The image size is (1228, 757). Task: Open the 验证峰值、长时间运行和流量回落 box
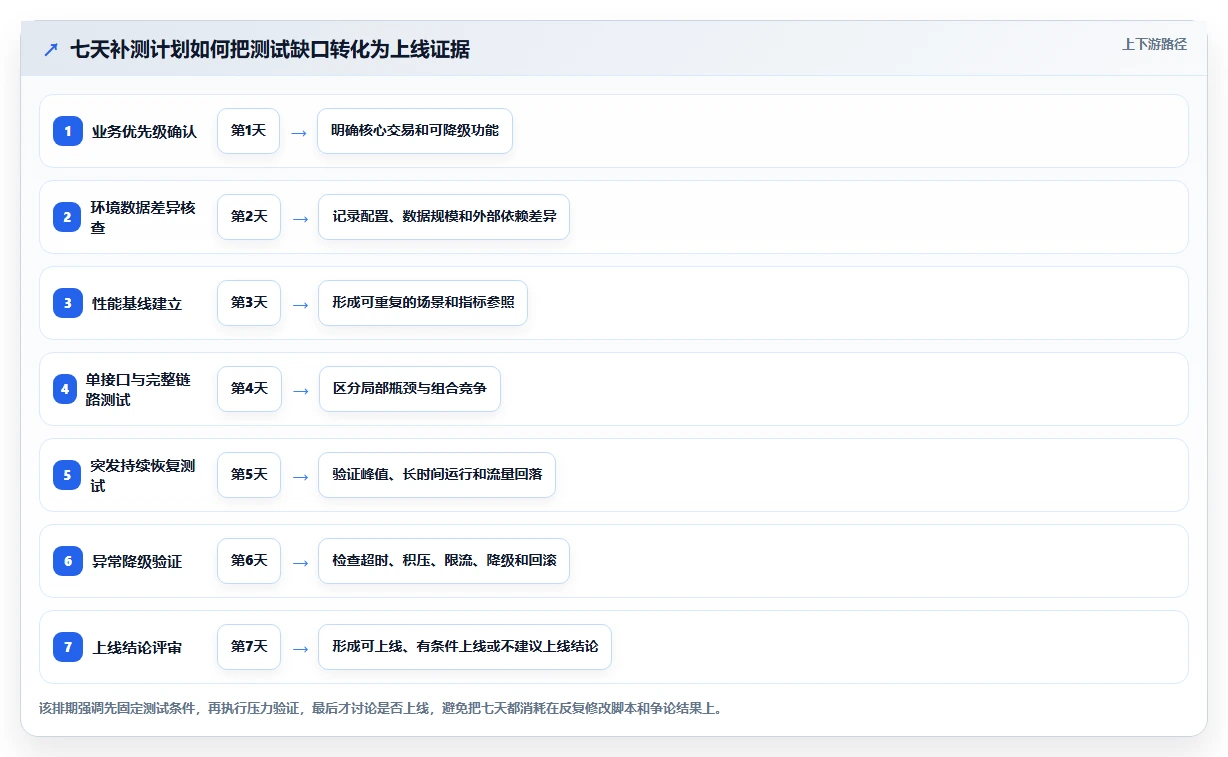tap(437, 475)
